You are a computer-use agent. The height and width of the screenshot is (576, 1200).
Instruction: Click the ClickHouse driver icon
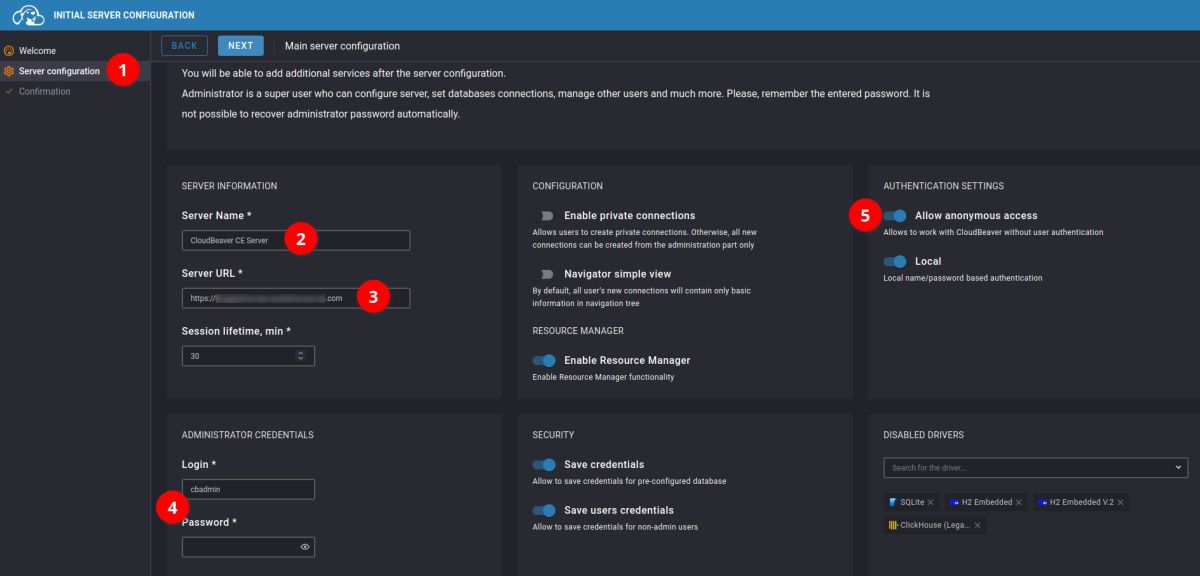coord(893,525)
